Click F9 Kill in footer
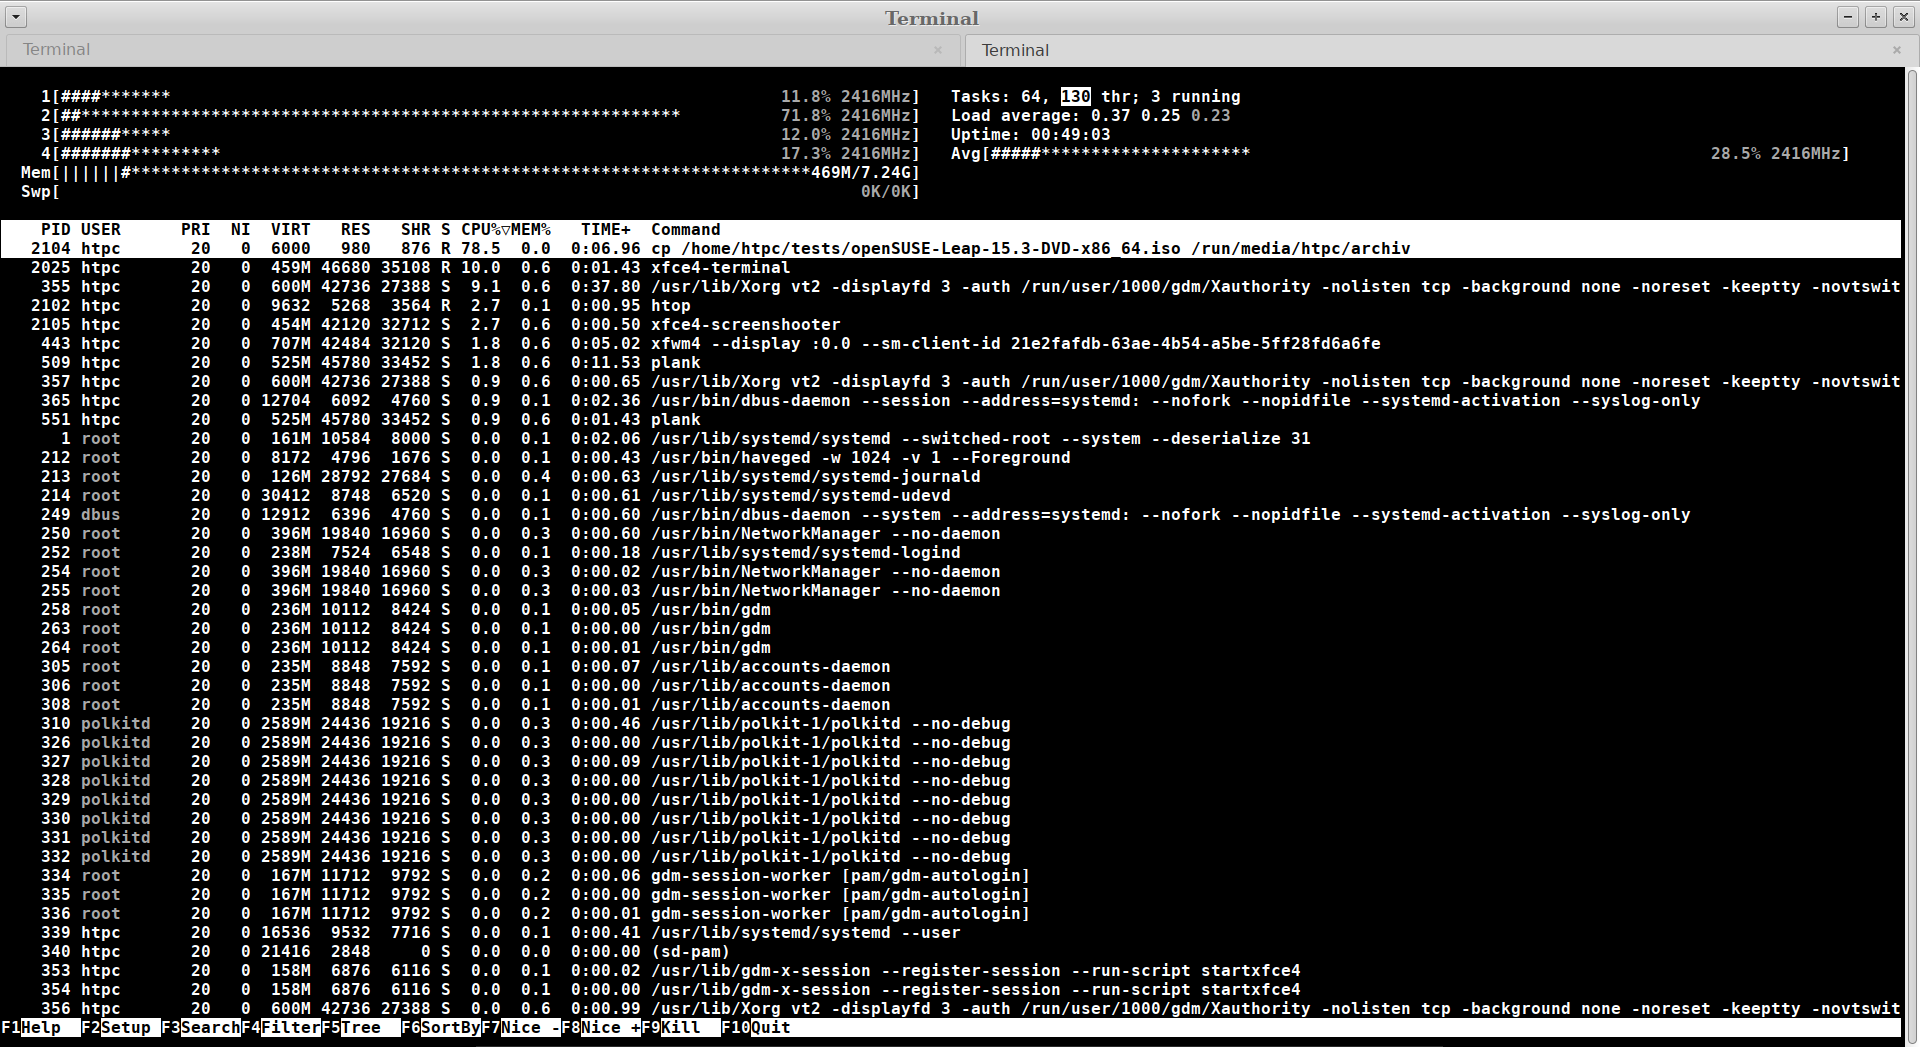This screenshot has height=1047, width=1920. pos(681,1027)
